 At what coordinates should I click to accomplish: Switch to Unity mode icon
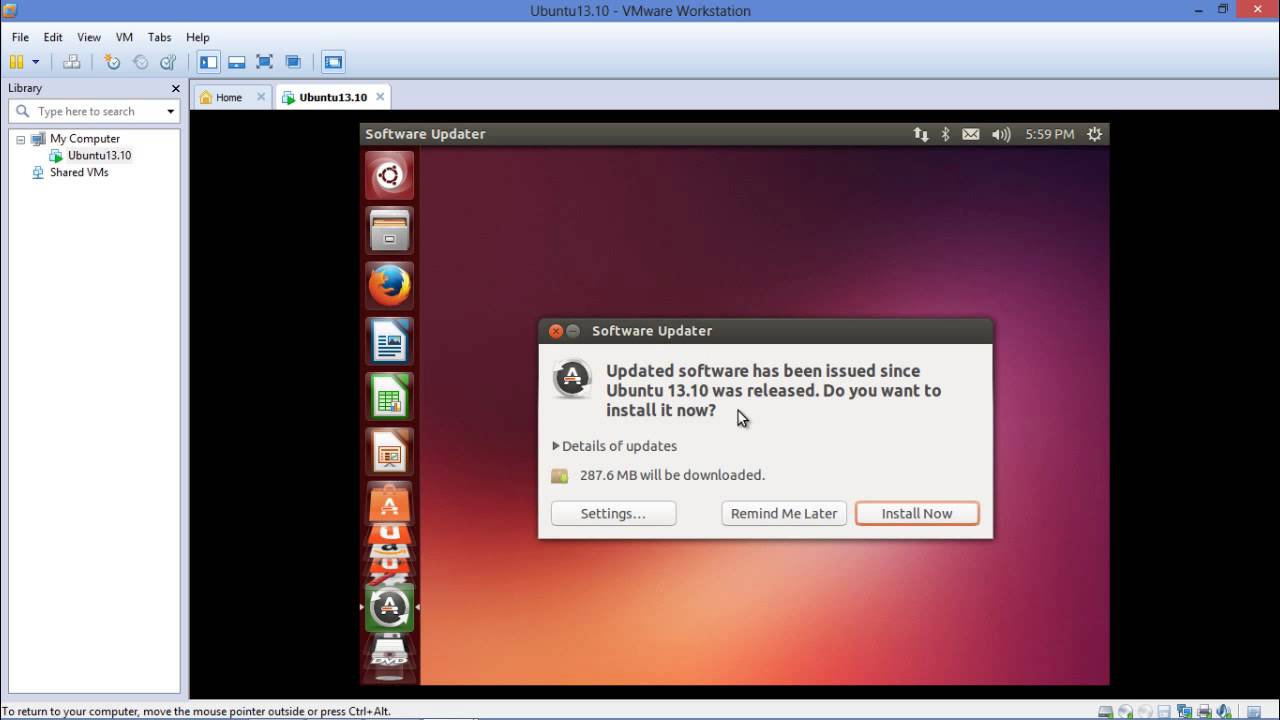pyautogui.click(x=293, y=62)
